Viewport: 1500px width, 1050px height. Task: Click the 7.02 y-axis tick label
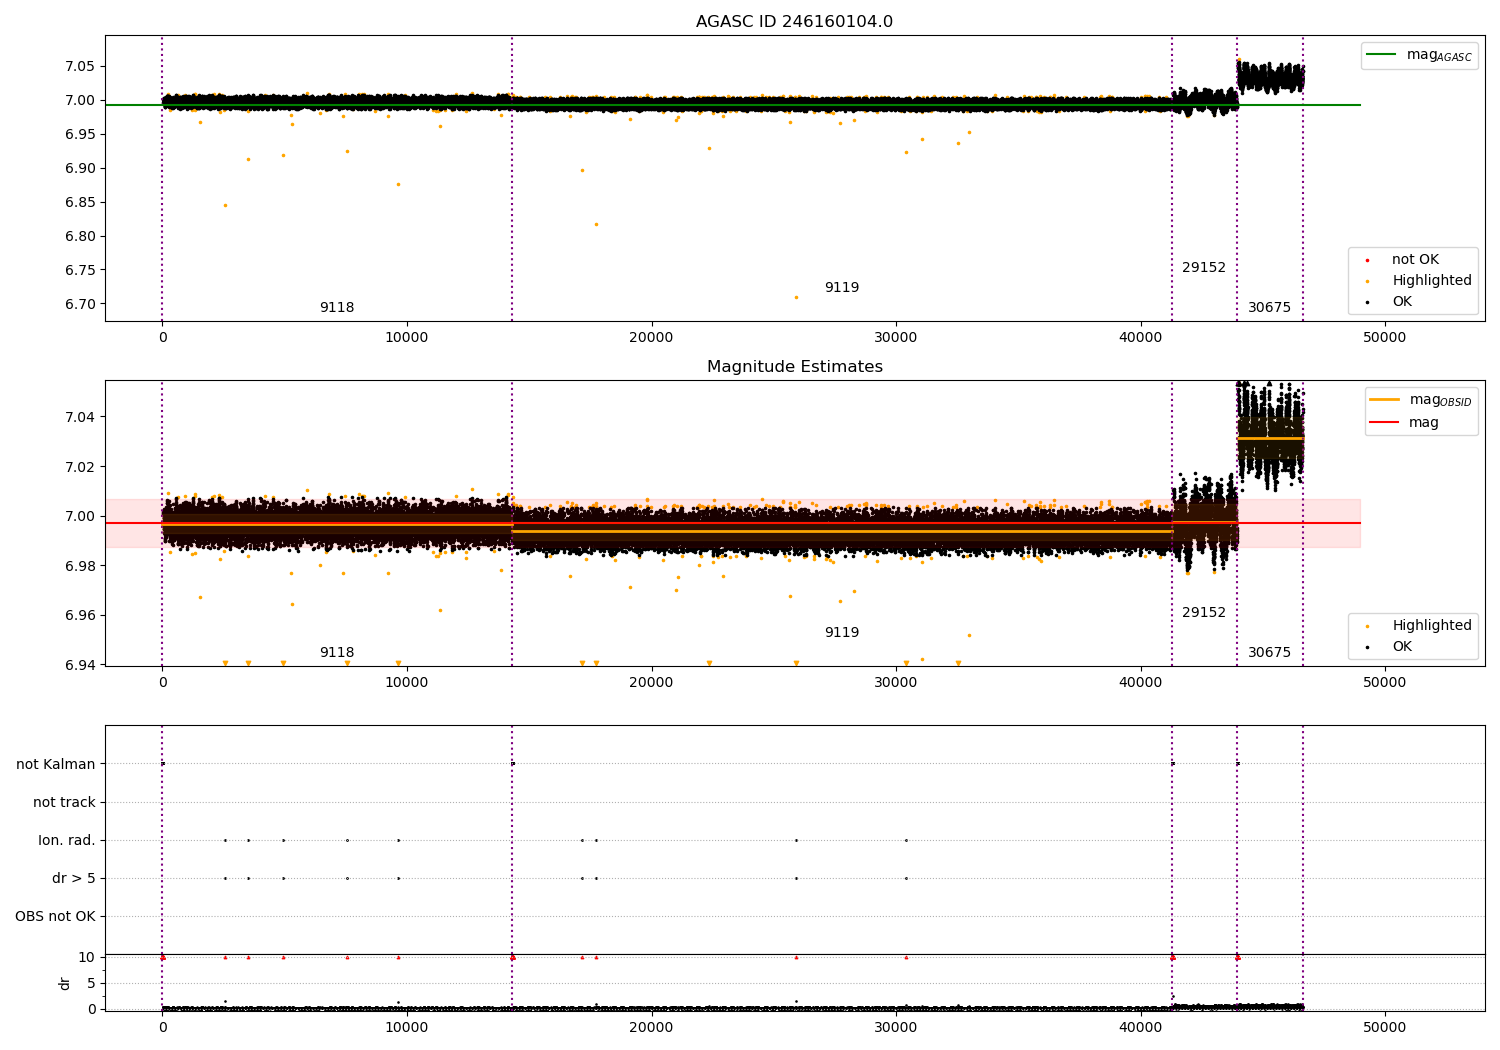point(81,466)
